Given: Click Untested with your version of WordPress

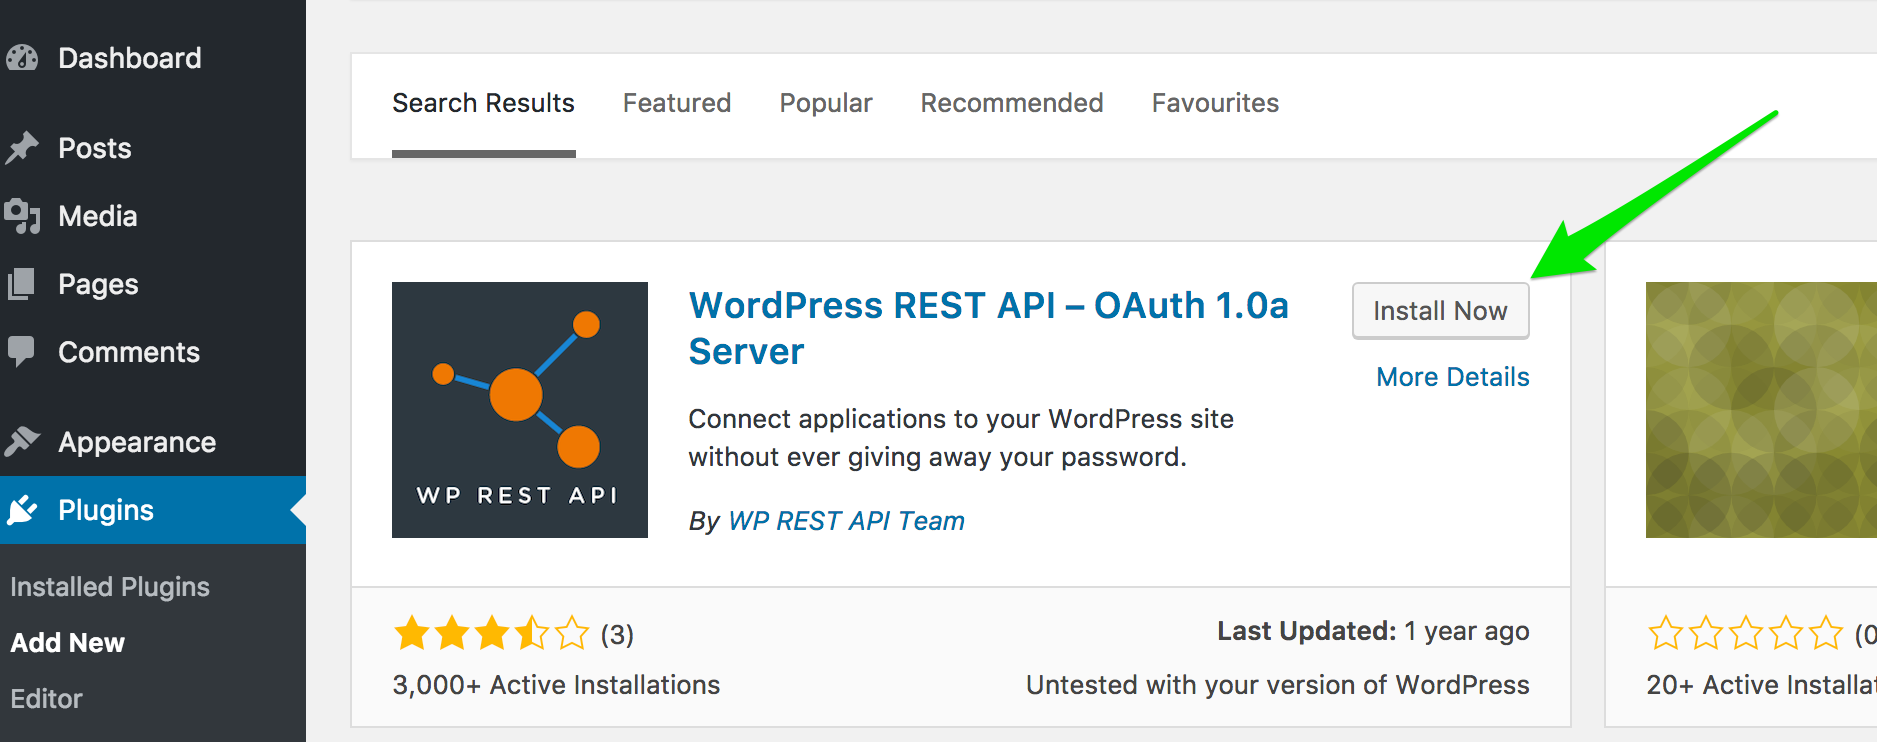Looking at the screenshot, I should [x=1278, y=685].
